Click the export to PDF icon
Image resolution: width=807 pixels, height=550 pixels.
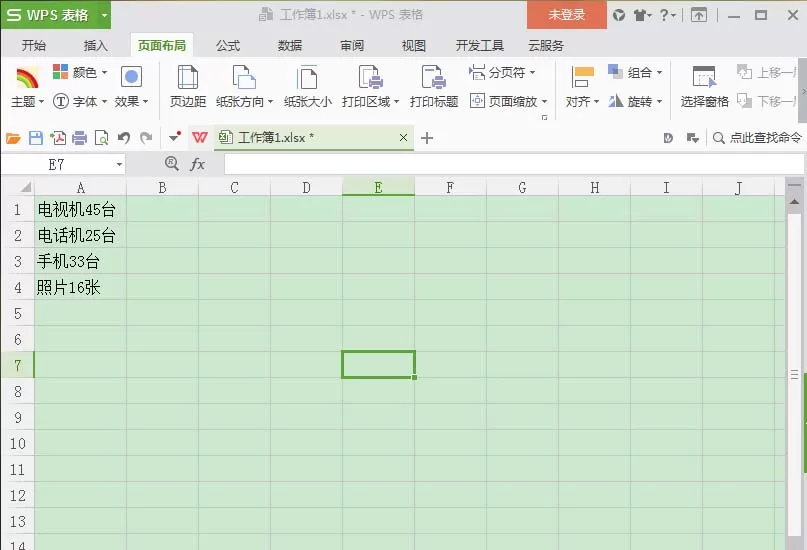[x=58, y=138]
